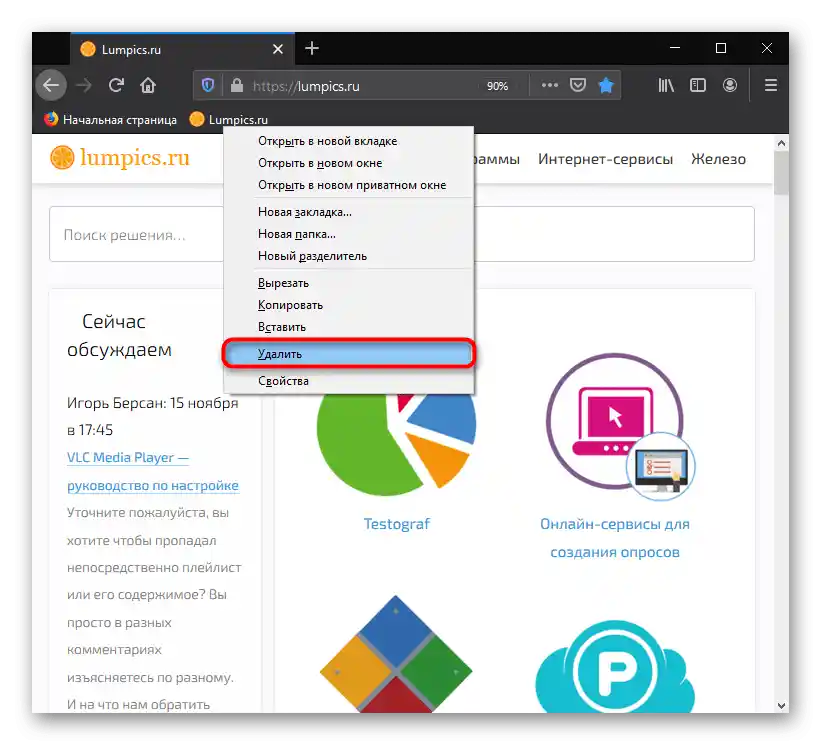Open the "VLC Media Player" article link
821x745 pixels.
coord(127,457)
